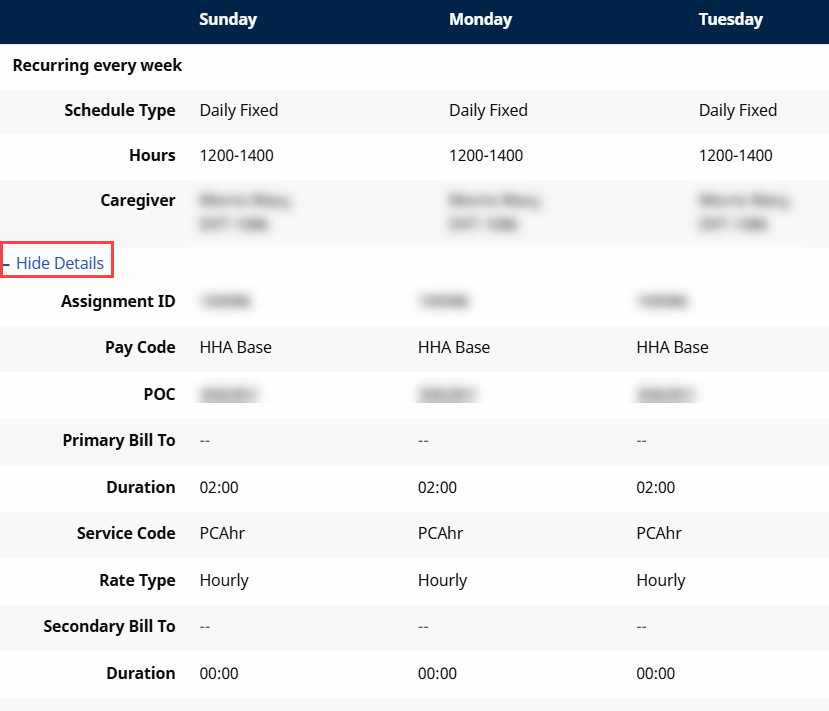Viewport: 829px width, 711px height.
Task: Click Sunday's Assignment ID value
Action: [x=226, y=300]
